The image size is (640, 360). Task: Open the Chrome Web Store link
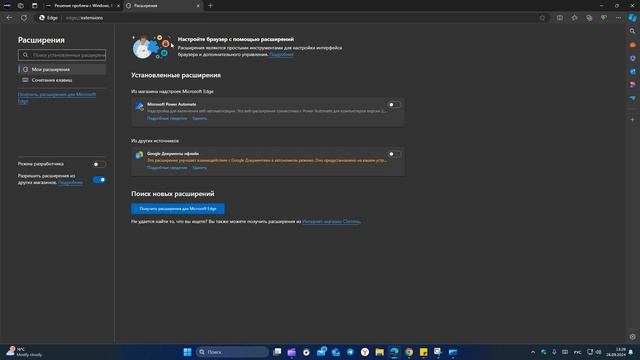click(x=331, y=222)
